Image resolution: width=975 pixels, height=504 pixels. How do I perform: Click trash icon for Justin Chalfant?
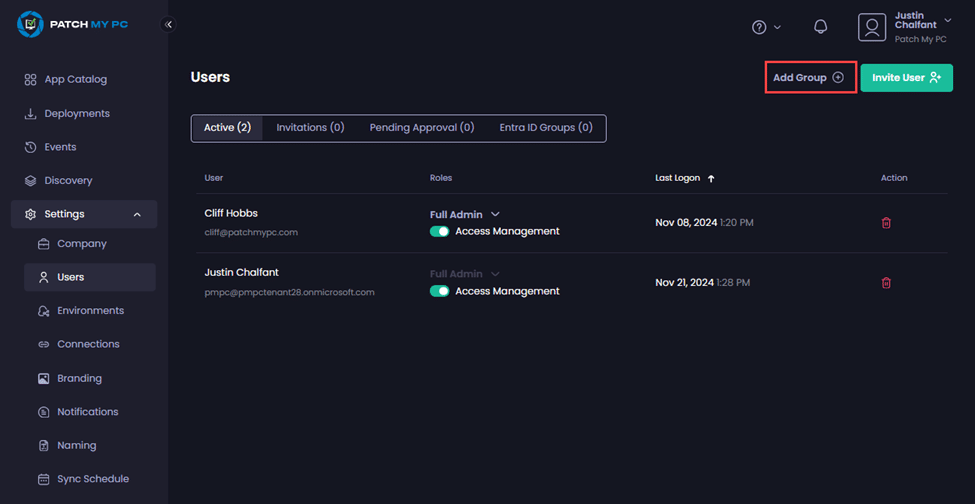(886, 283)
